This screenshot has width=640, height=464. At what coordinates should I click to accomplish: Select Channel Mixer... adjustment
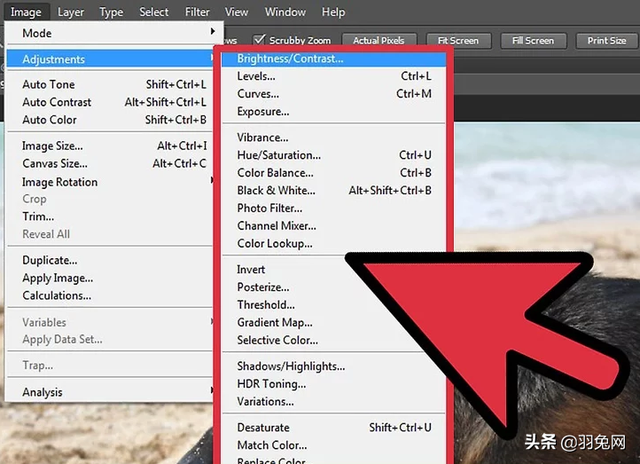point(334,226)
